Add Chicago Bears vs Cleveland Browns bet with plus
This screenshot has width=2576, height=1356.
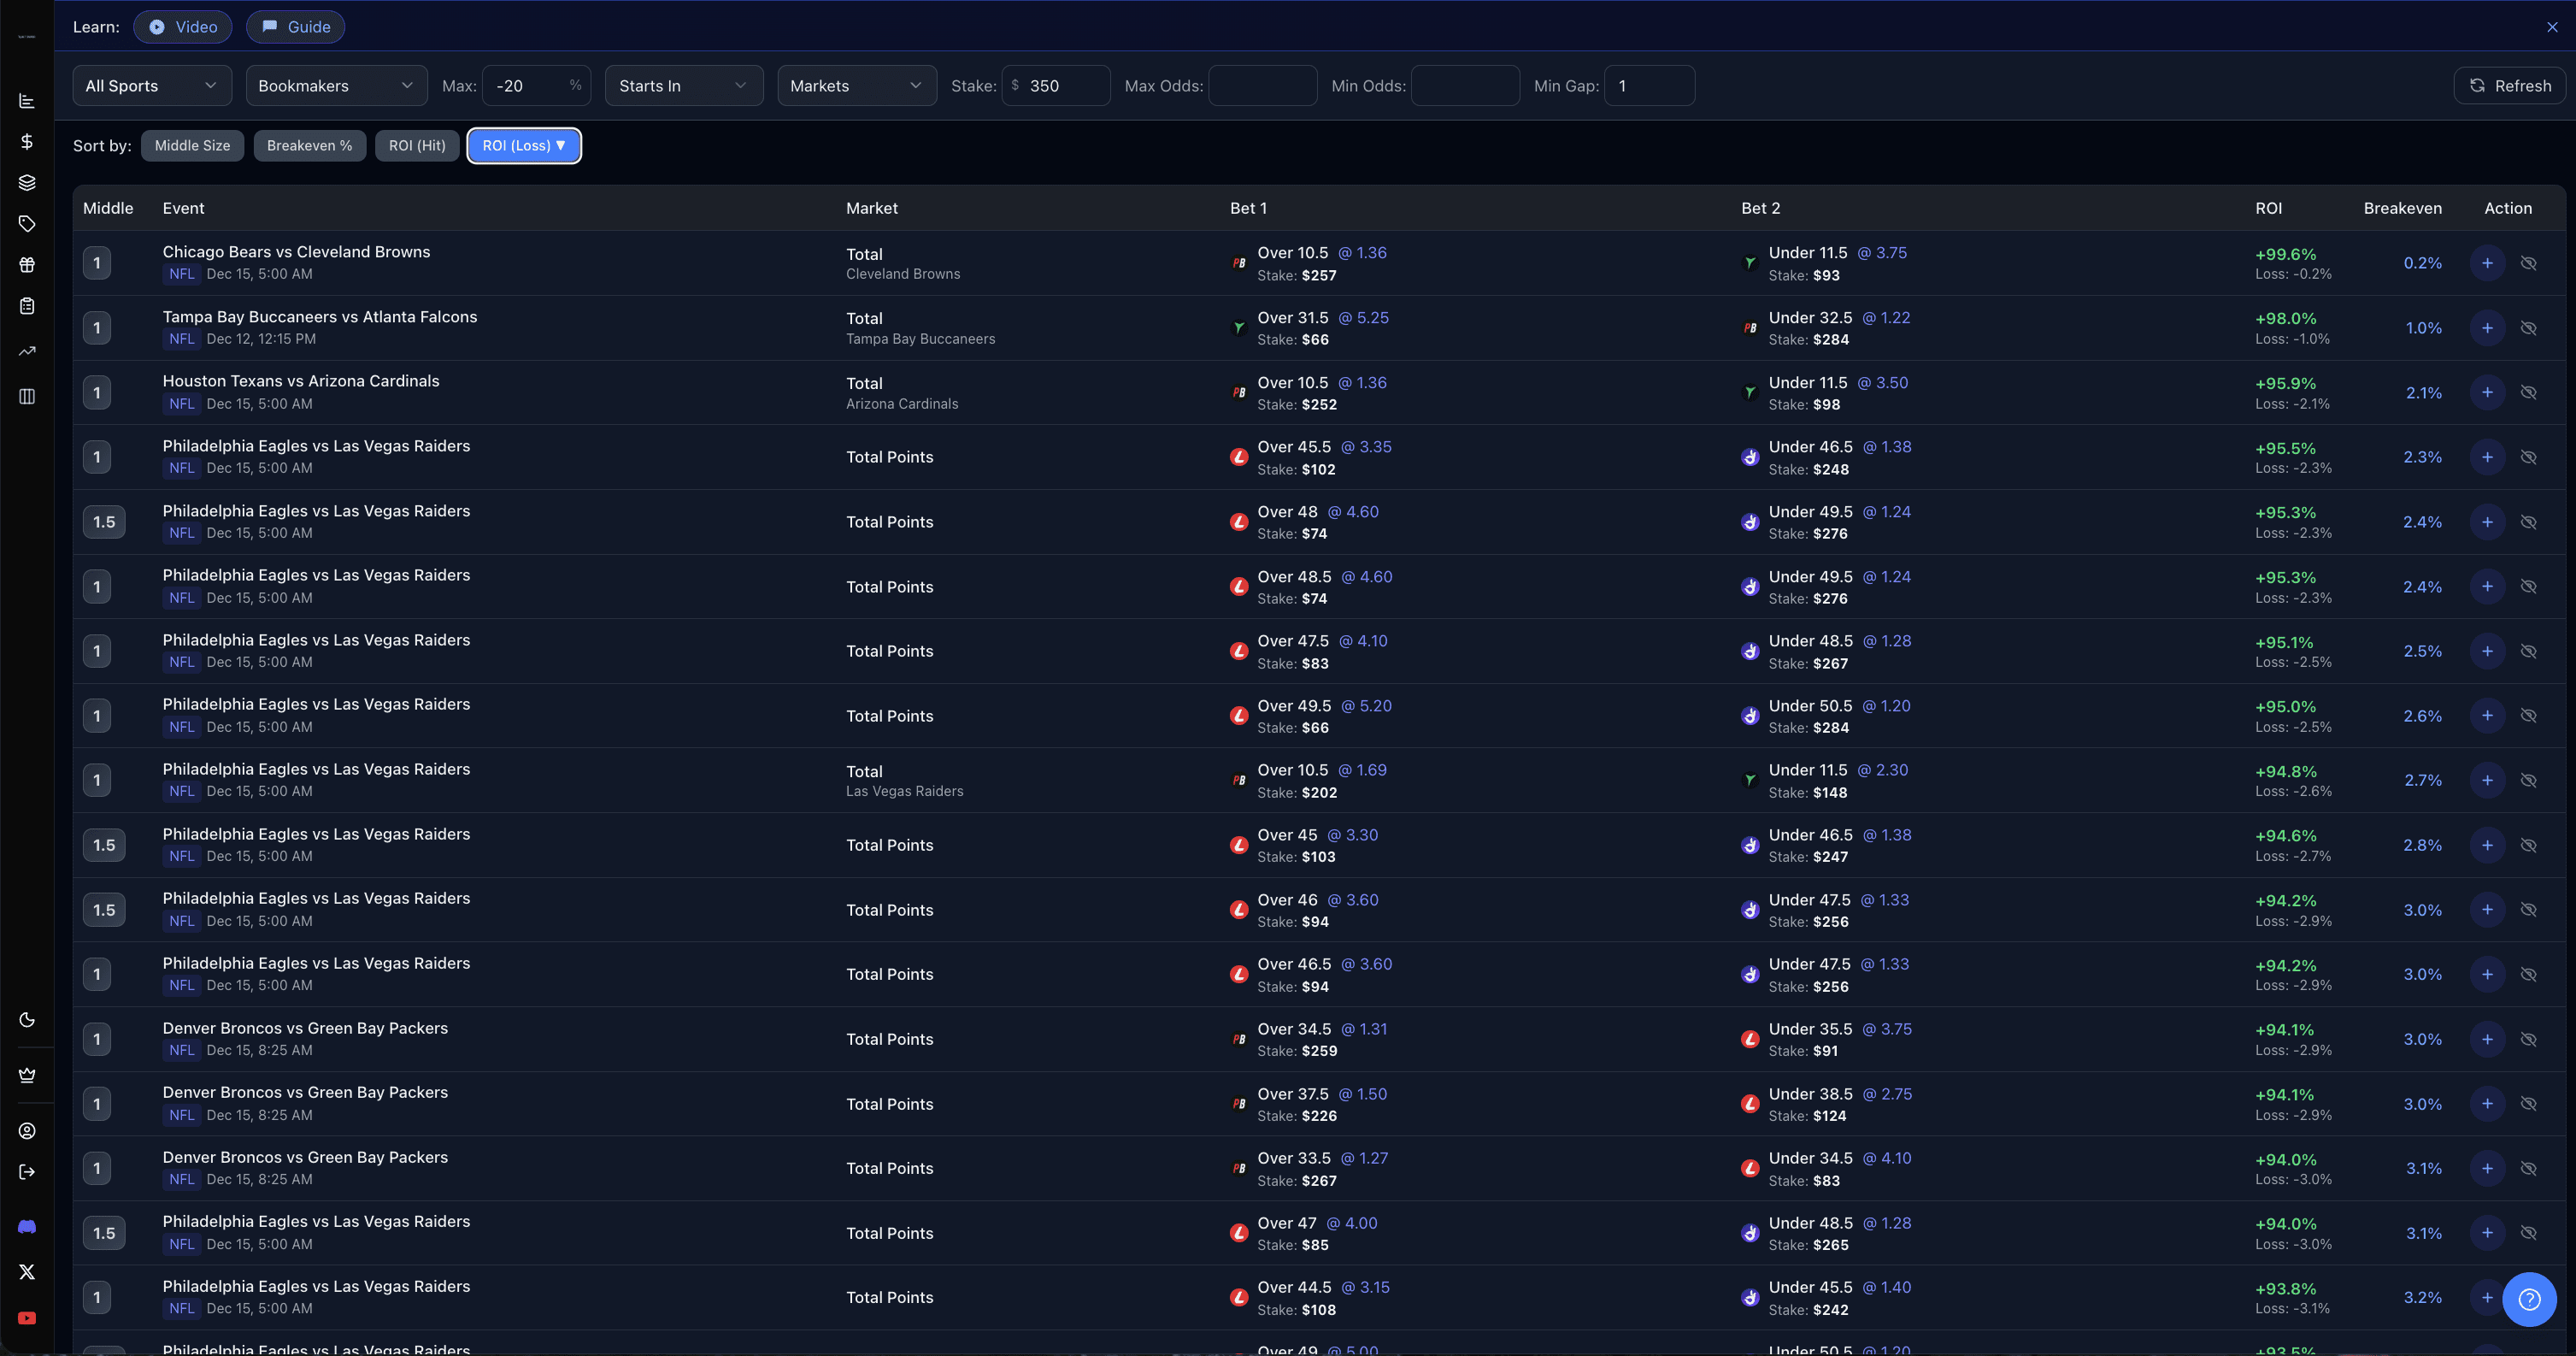[x=2487, y=263]
